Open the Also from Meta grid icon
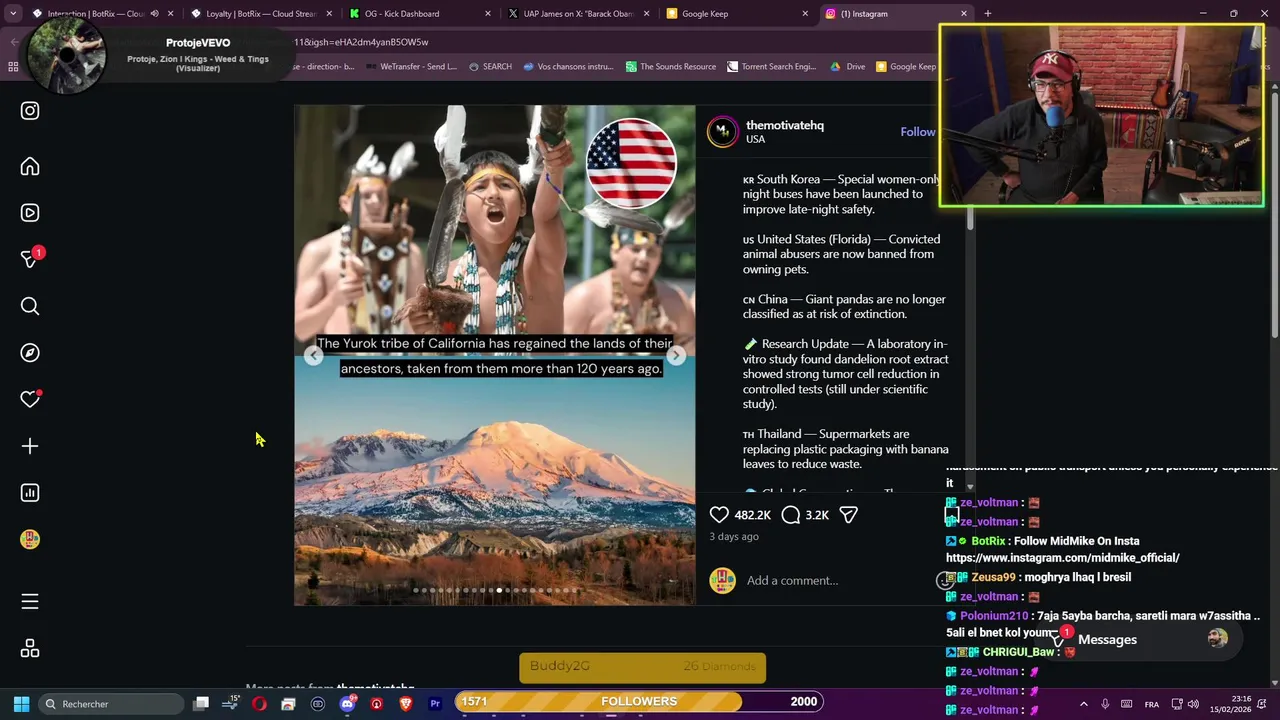 [30, 649]
